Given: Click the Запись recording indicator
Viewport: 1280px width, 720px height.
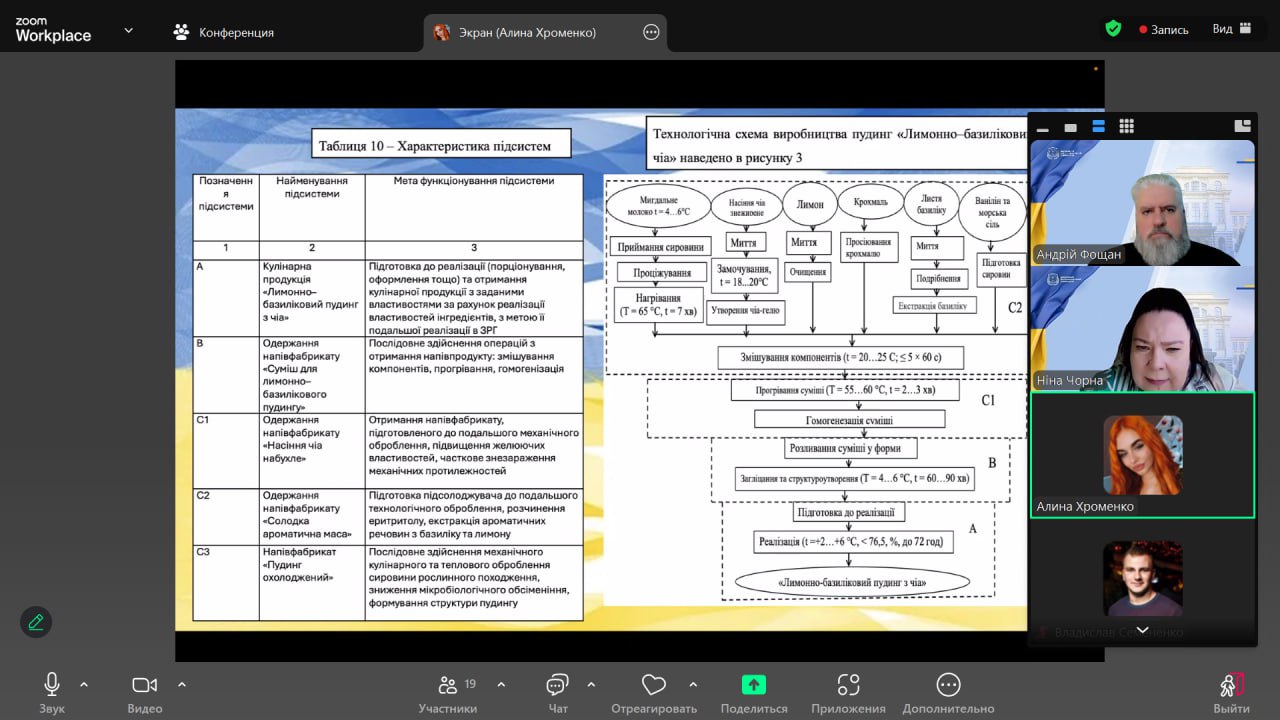Looking at the screenshot, I should 1164,30.
